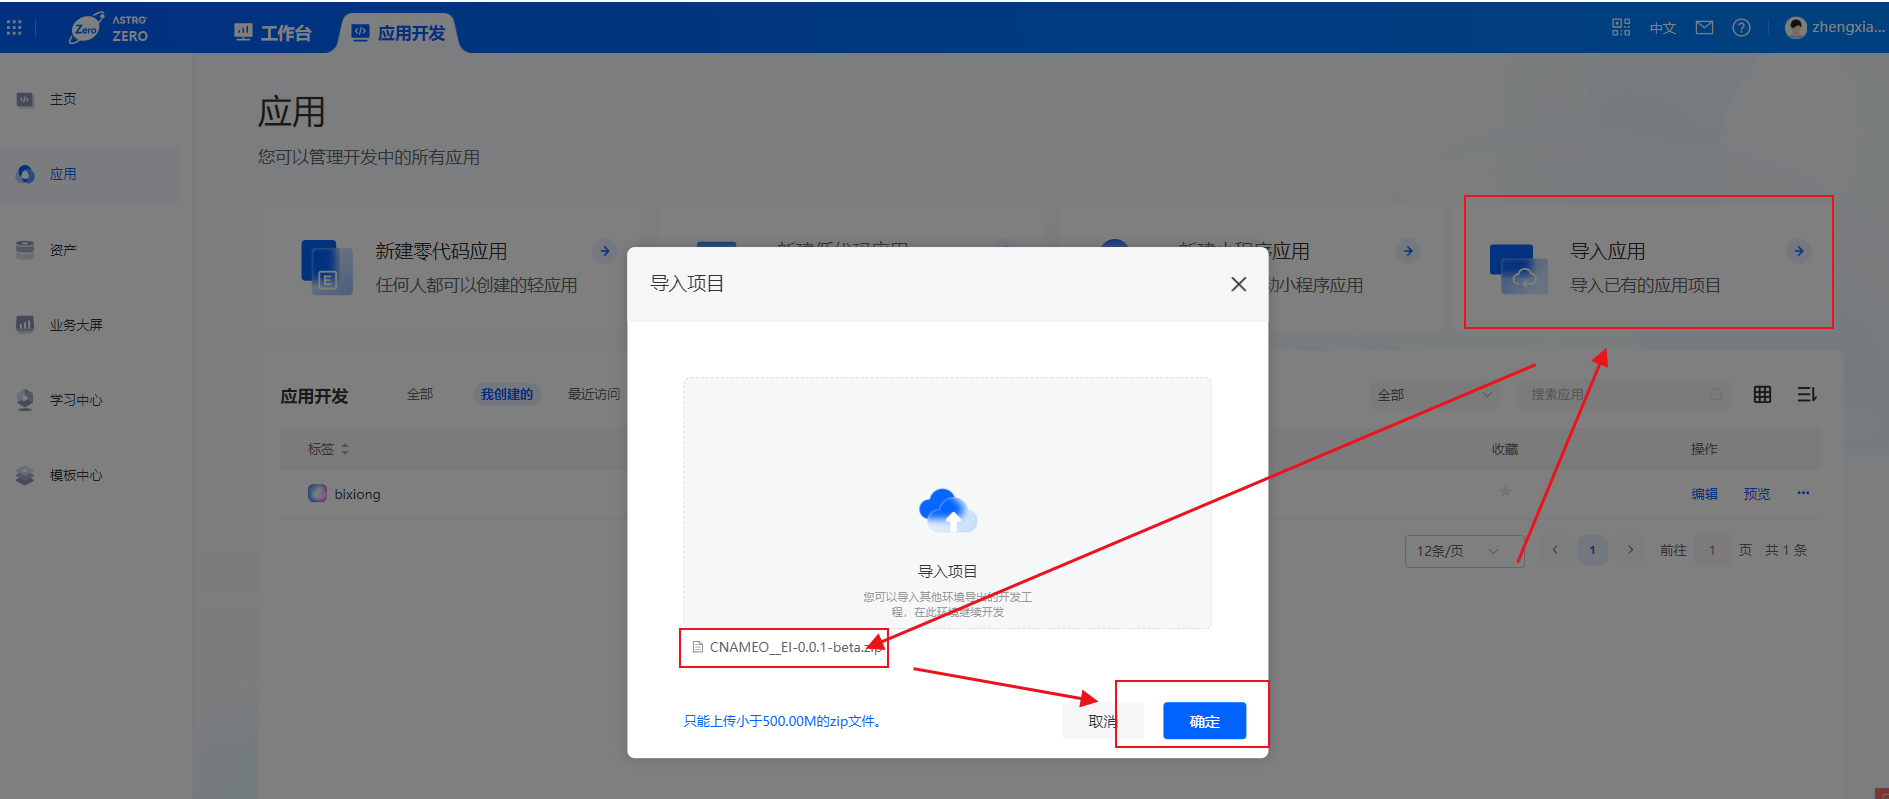Select the 最近访问 filter tab
Viewport: 1889px width, 799px height.
pos(594,395)
